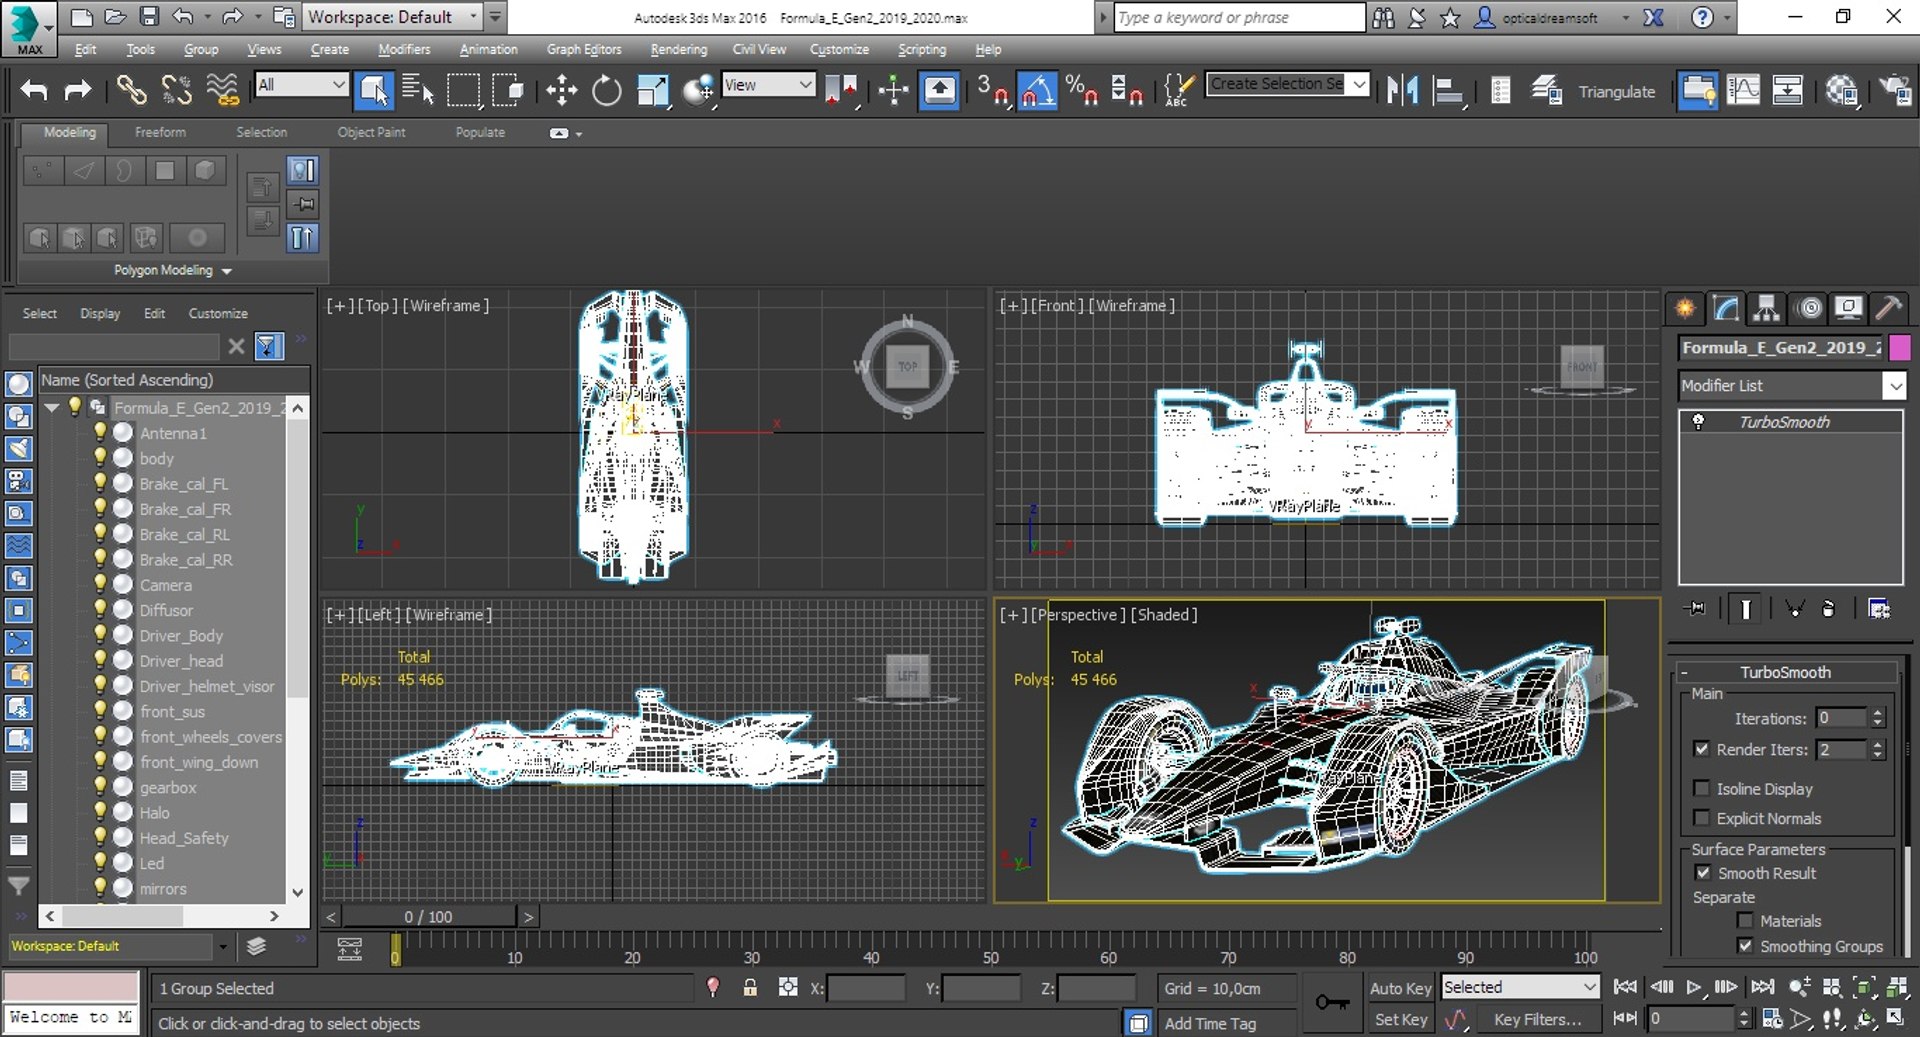This screenshot has width=1920, height=1037.
Task: Toggle visibility bulb for Camera object
Action: click(100, 584)
